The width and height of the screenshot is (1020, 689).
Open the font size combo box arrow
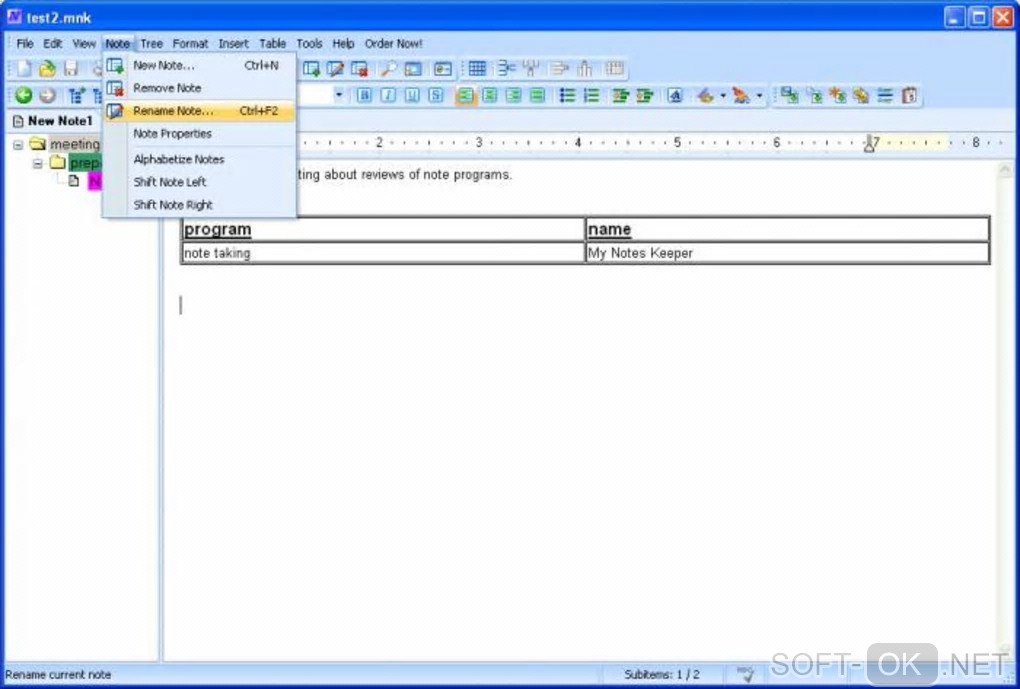[338, 96]
